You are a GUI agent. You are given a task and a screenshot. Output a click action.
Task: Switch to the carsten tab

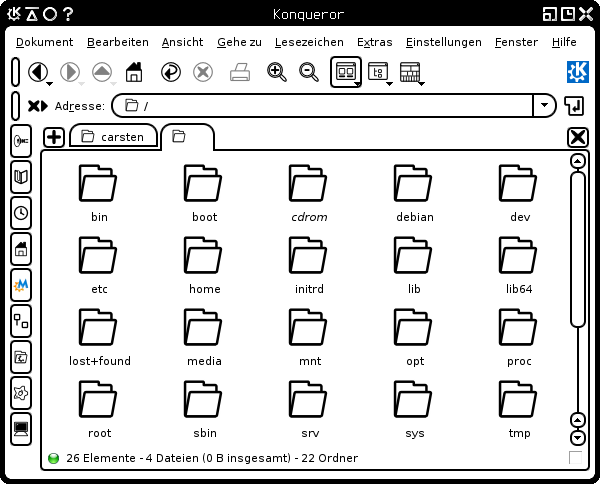[x=114, y=136]
